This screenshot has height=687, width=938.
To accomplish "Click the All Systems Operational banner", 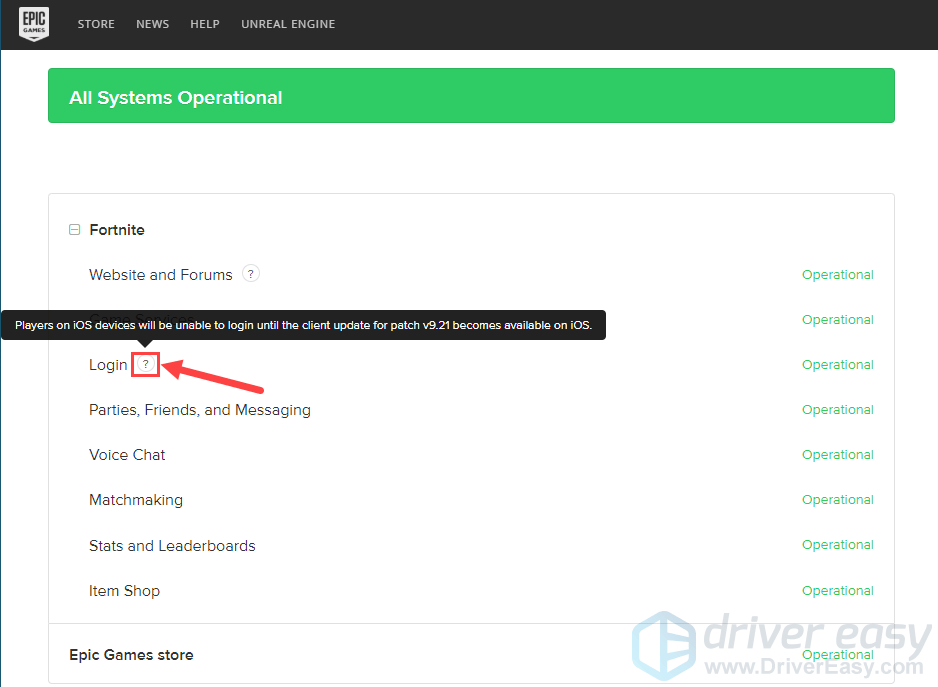I will (x=471, y=96).
